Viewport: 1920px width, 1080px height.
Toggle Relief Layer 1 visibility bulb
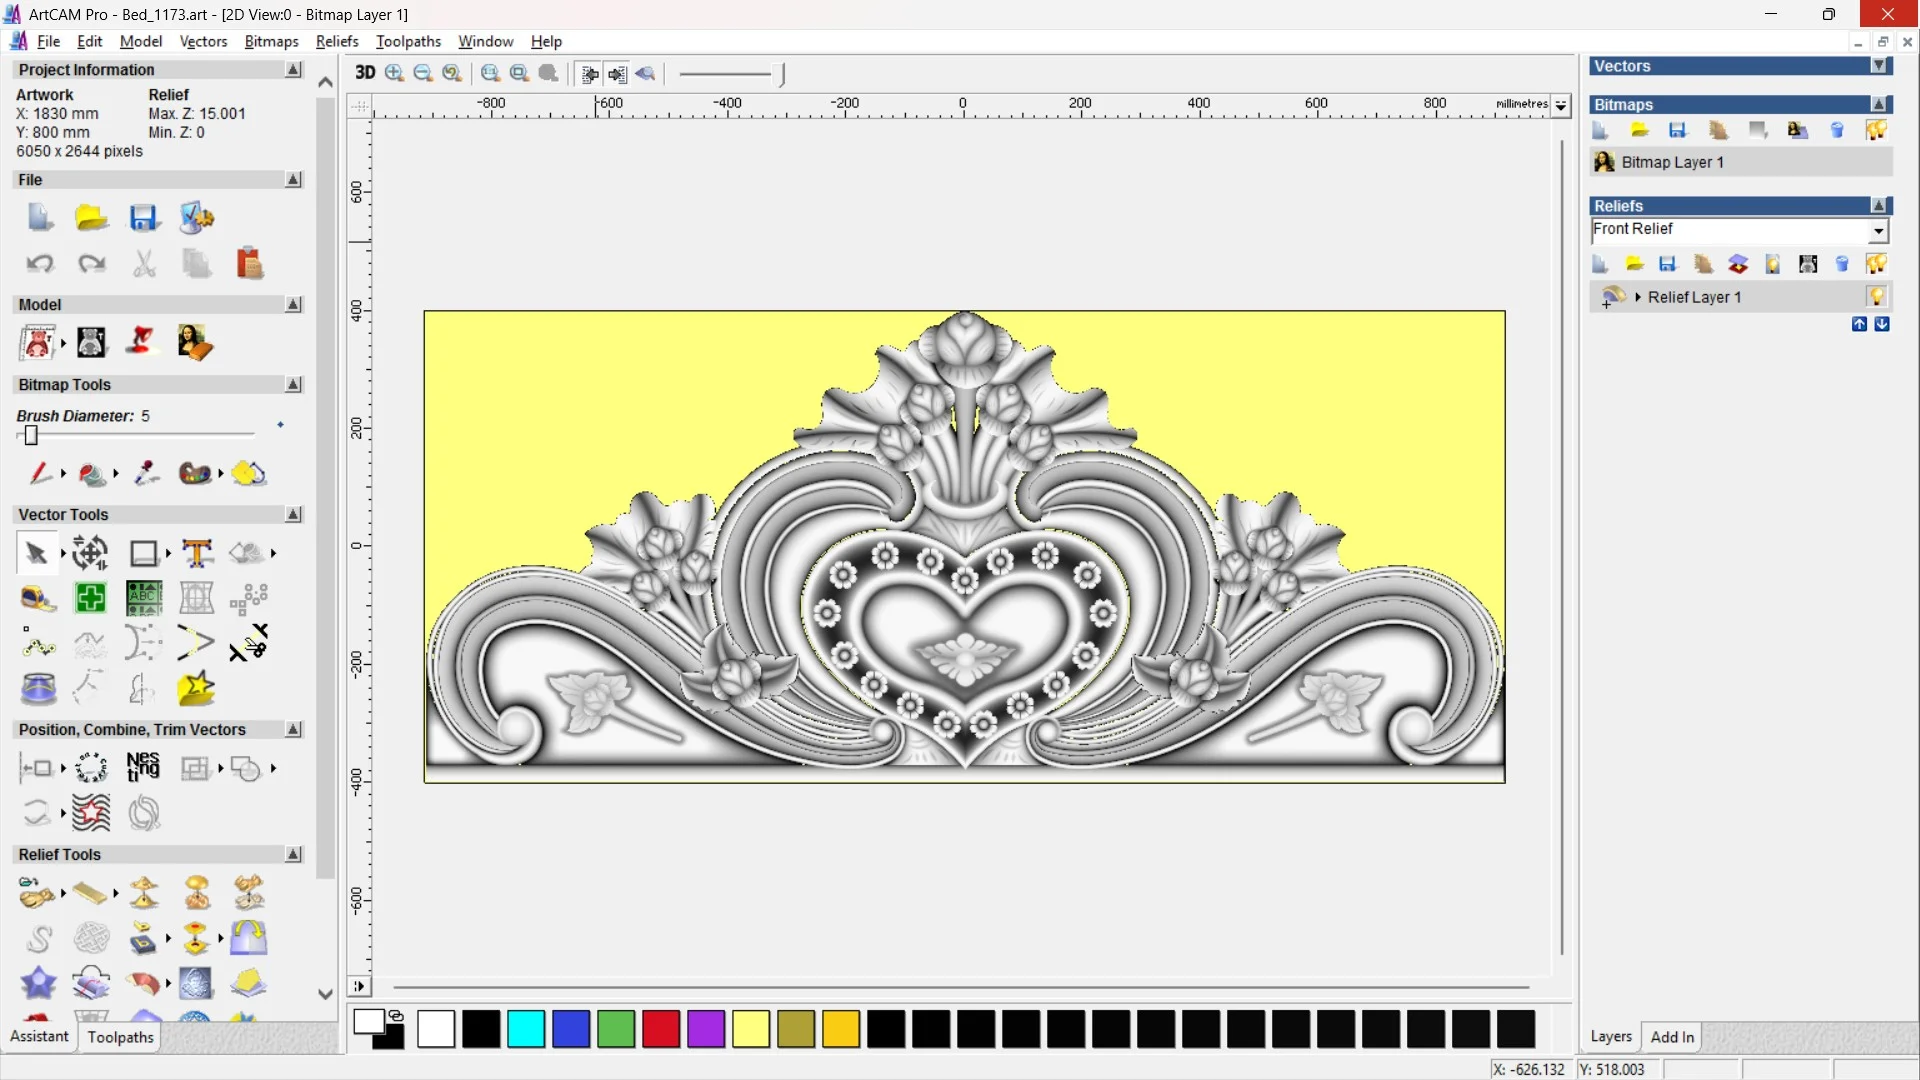click(x=1876, y=297)
